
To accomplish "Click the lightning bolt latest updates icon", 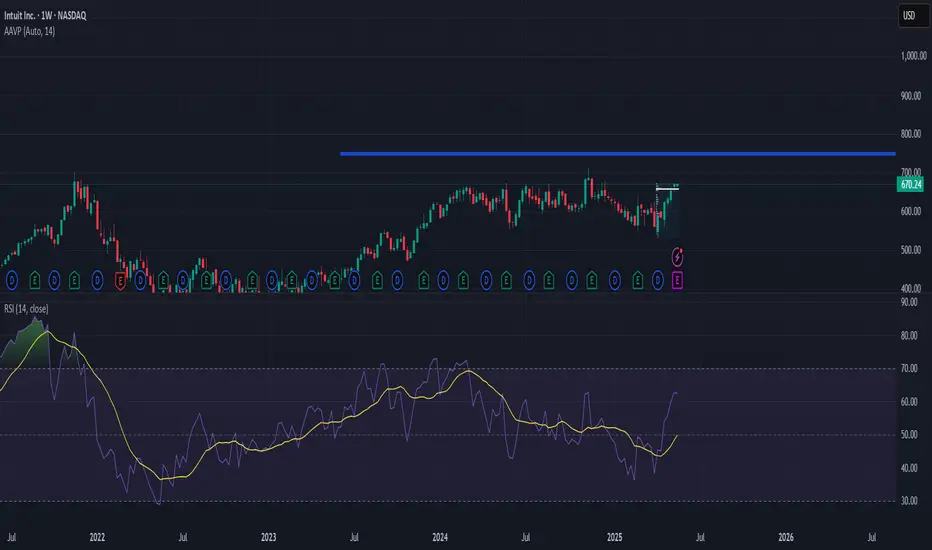I will coord(677,257).
